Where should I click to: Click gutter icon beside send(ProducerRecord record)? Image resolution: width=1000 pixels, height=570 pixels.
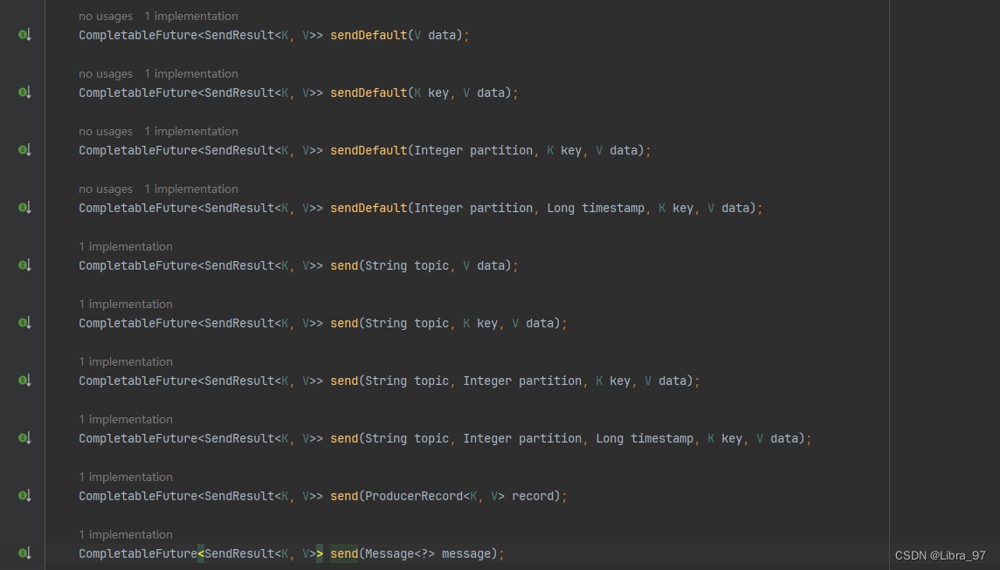click(x=24, y=495)
